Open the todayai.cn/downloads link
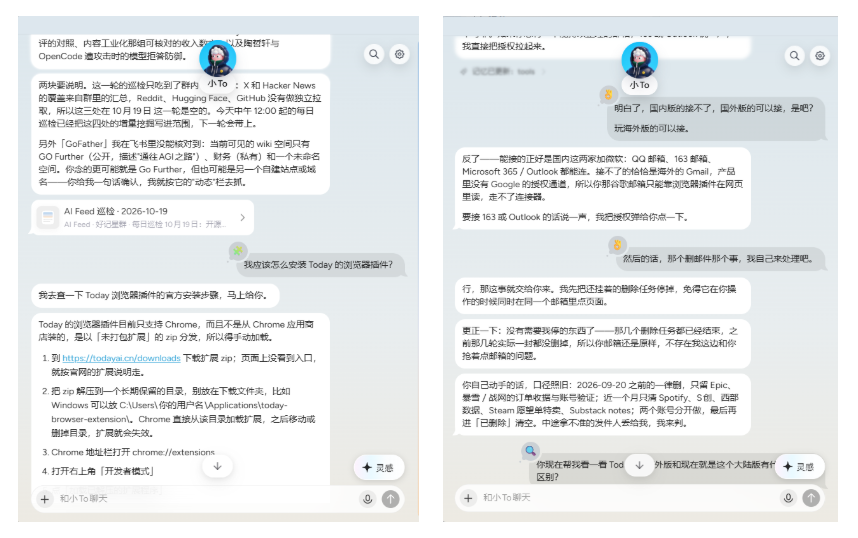The width and height of the screenshot is (858, 538). (x=121, y=358)
